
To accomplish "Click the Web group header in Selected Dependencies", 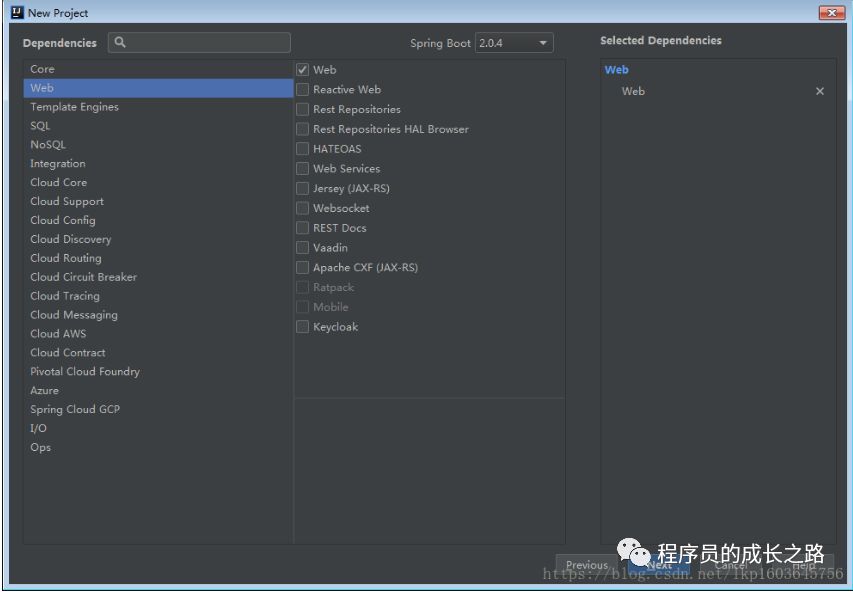I will click(616, 70).
